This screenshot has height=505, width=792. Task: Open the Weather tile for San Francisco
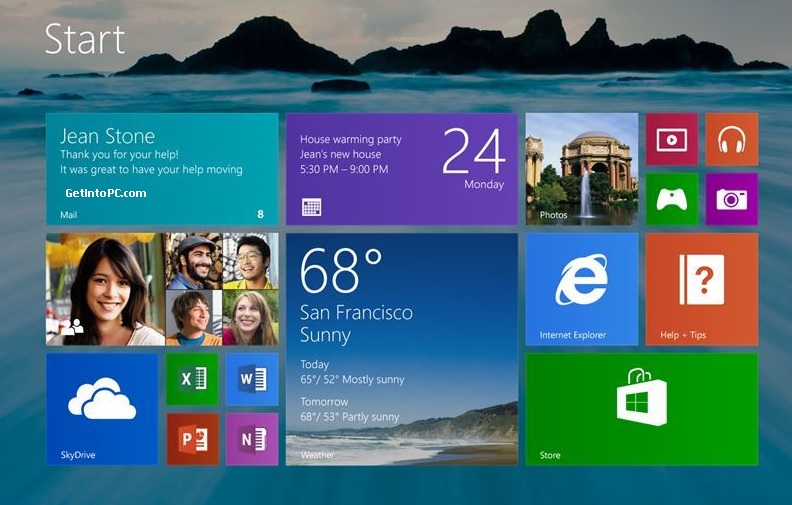(x=401, y=348)
